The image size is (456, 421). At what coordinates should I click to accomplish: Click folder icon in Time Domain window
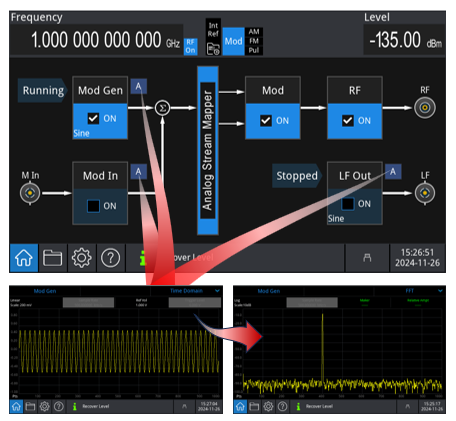tap(30, 406)
